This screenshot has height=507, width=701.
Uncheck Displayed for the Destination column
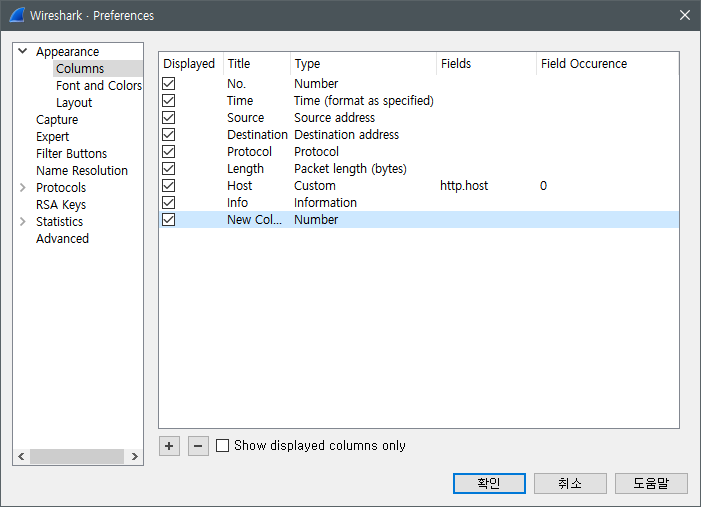click(169, 135)
